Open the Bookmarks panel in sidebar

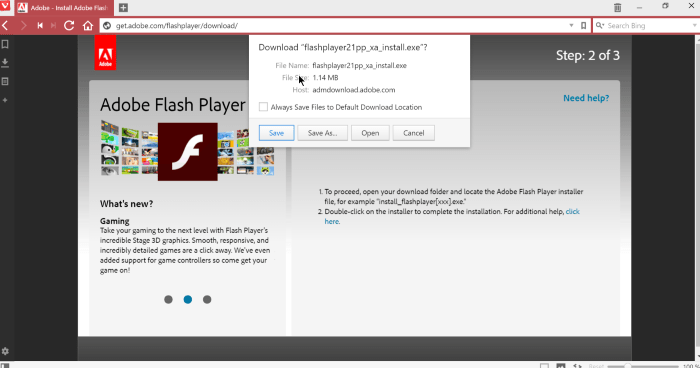5,44
